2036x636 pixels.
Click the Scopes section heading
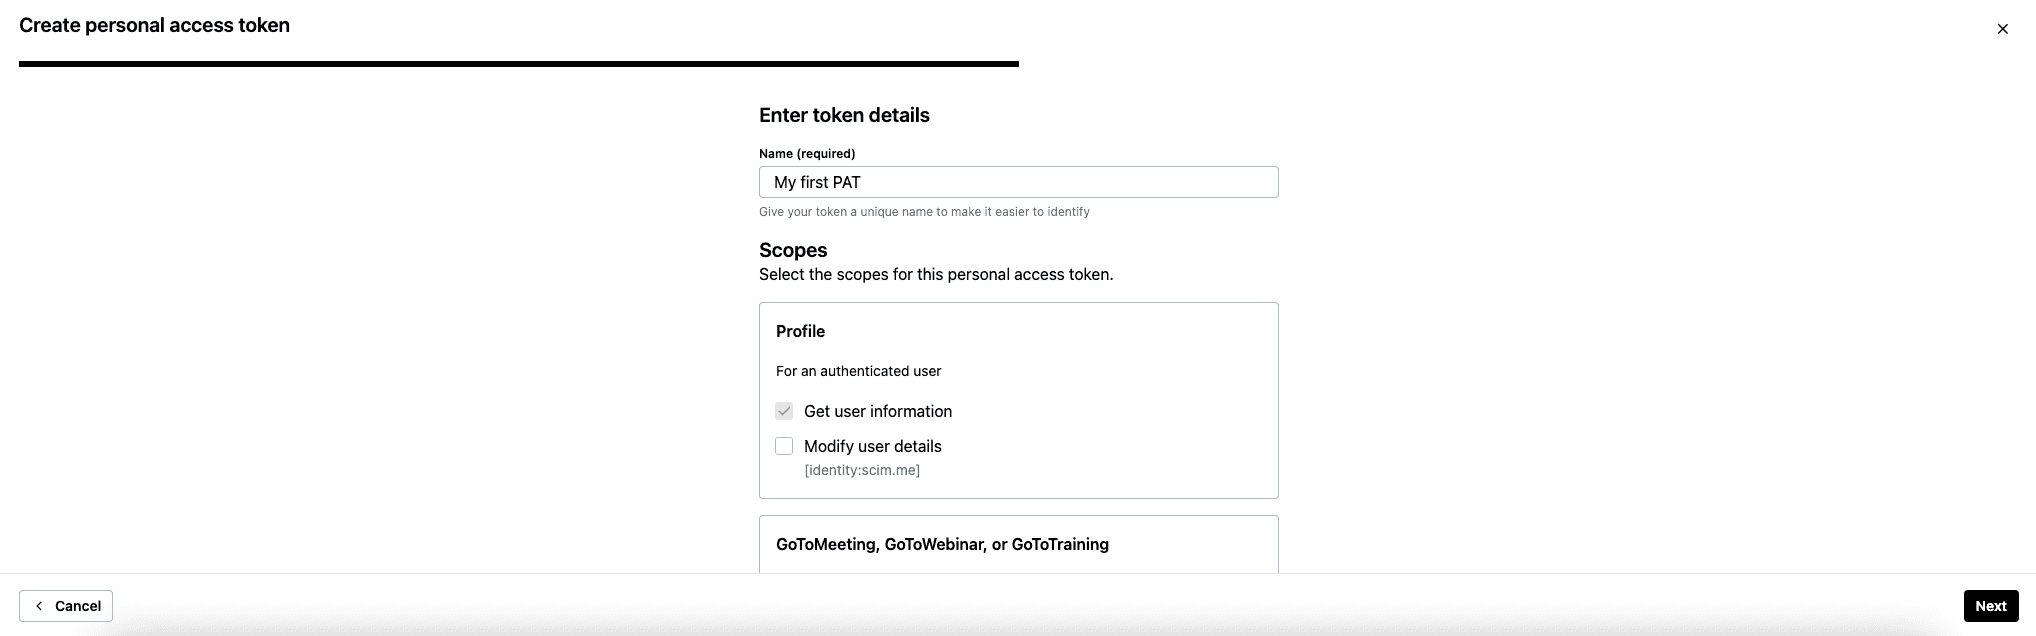(793, 250)
